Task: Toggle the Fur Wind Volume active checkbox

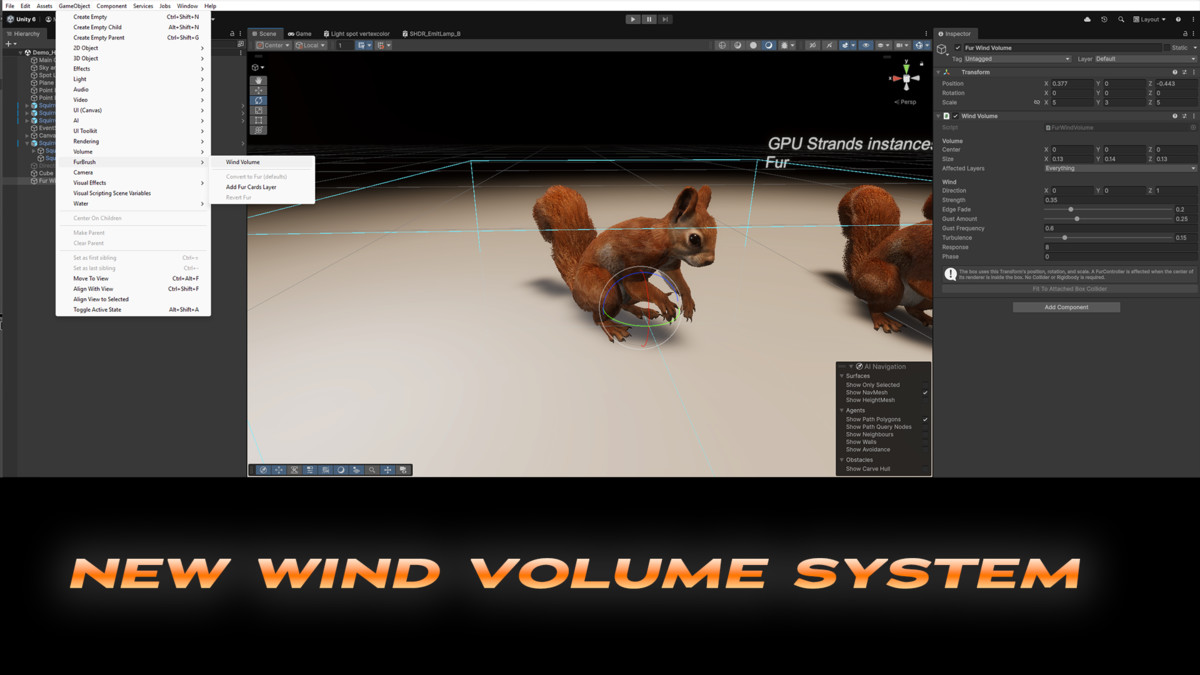Action: click(x=958, y=48)
